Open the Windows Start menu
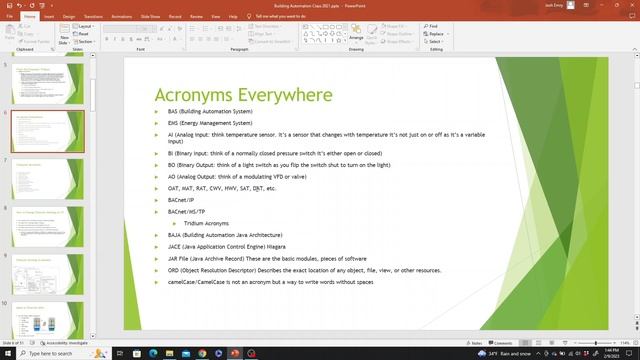 [x=7, y=353]
